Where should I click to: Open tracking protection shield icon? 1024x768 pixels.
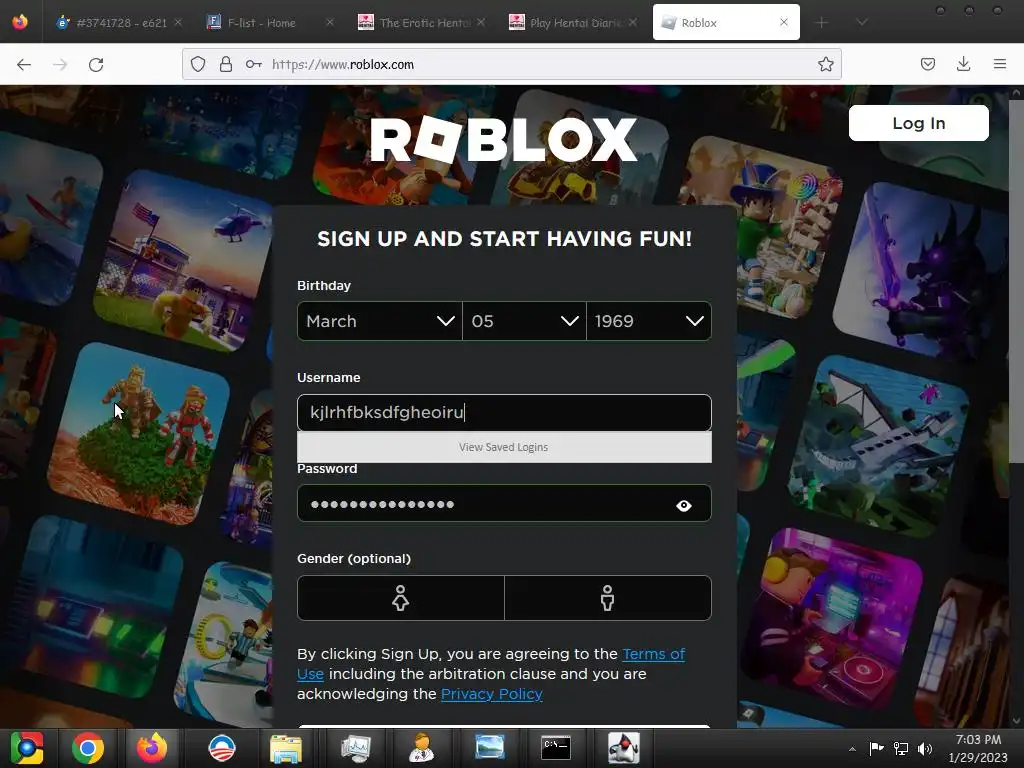[198, 64]
